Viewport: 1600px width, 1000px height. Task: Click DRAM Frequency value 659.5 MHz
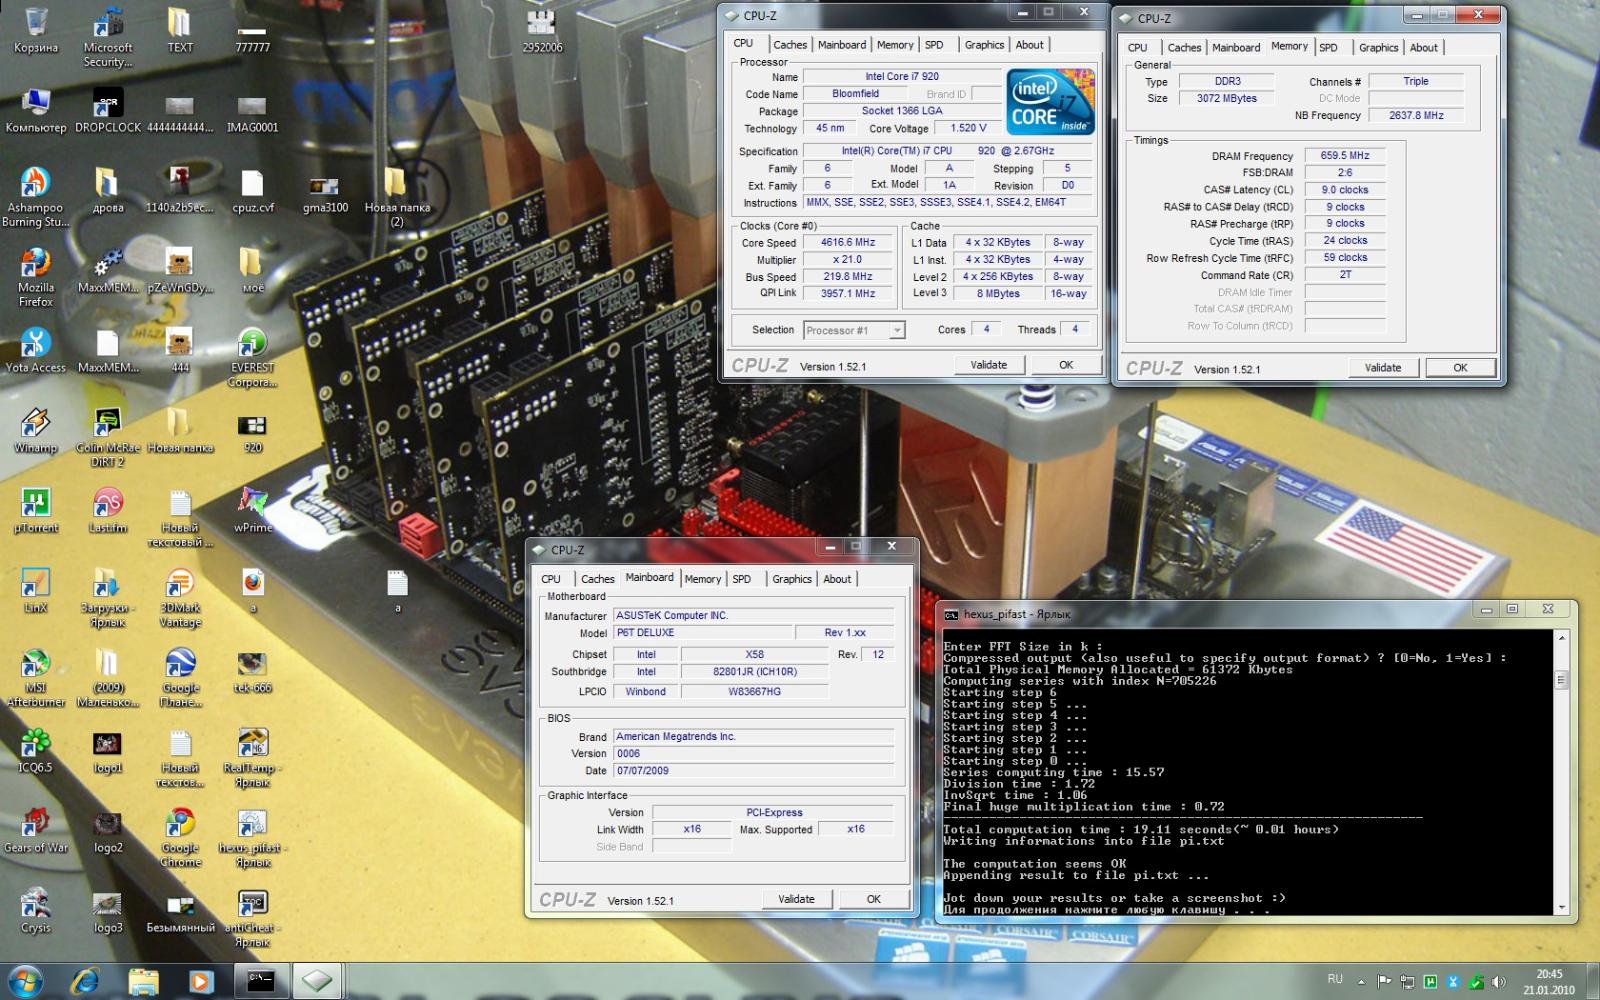1345,156
